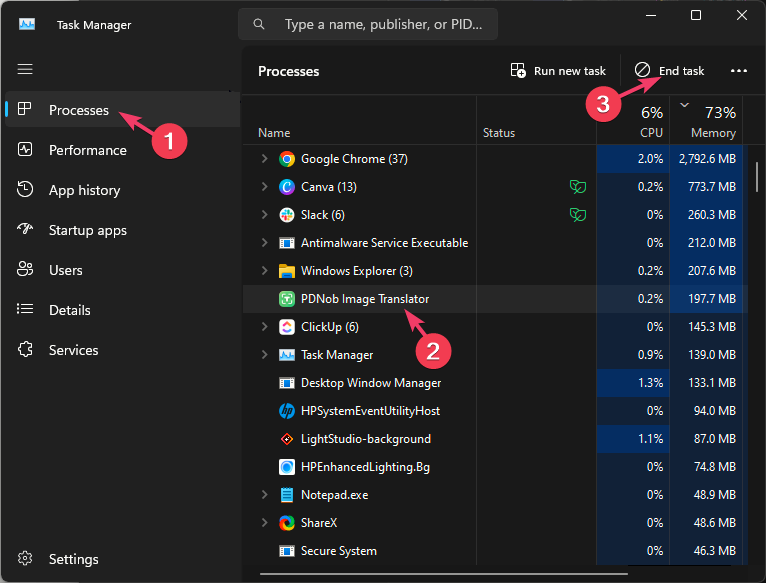
Task: Click the PDNob Image Translator icon
Action: pos(287,299)
